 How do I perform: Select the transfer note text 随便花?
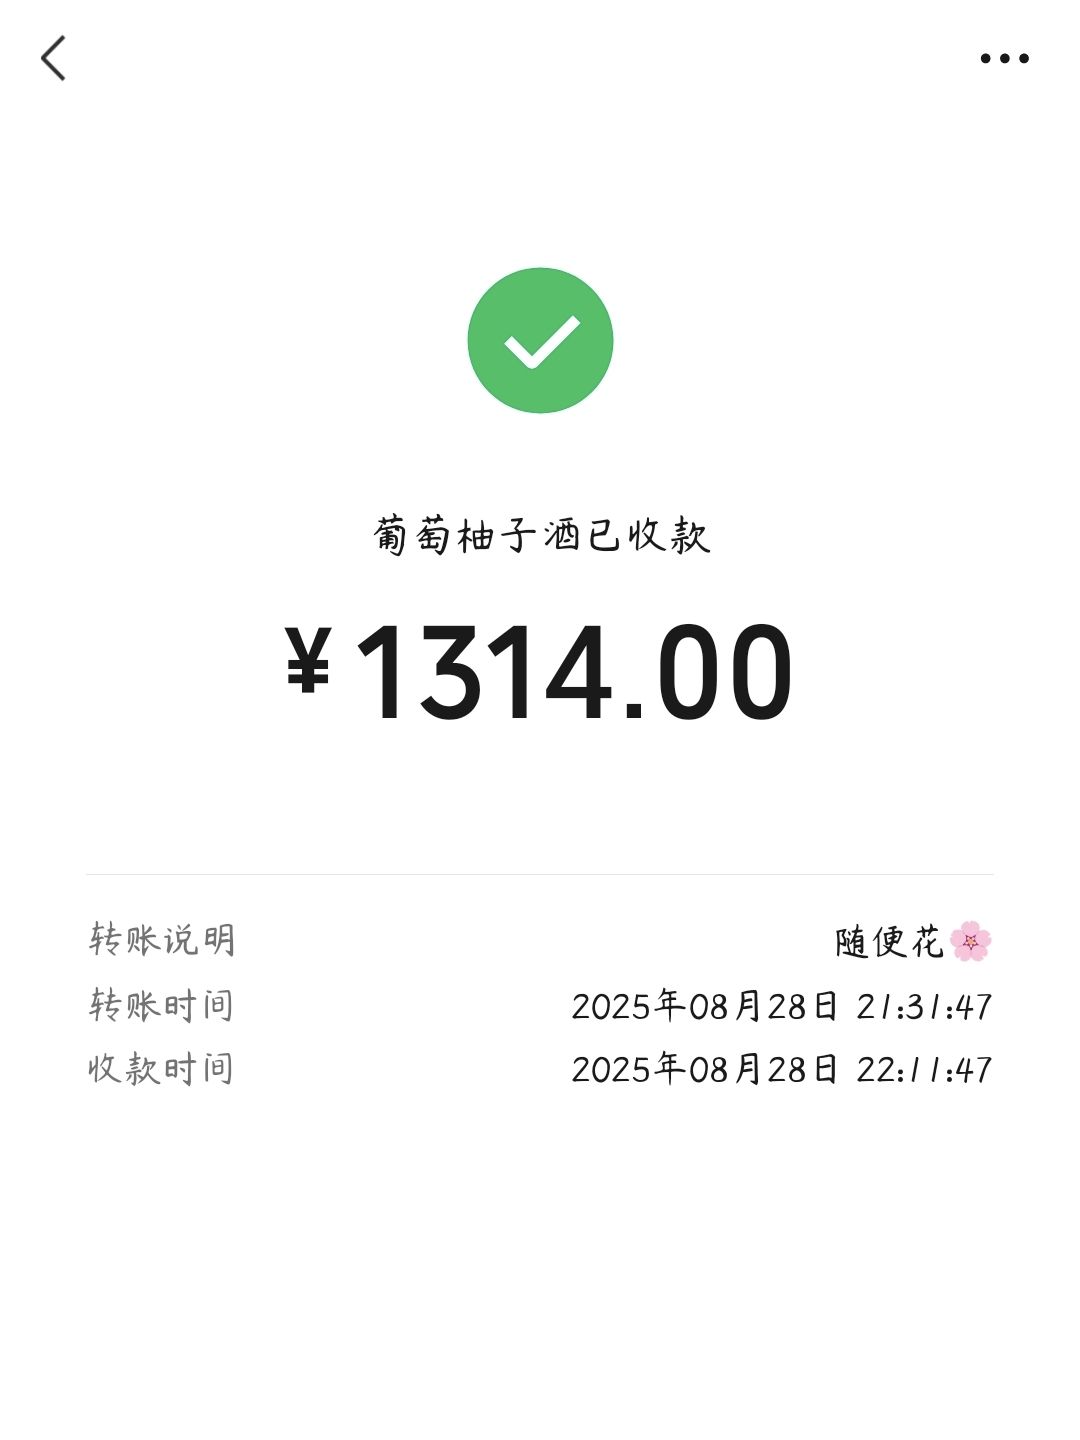[x=889, y=942]
